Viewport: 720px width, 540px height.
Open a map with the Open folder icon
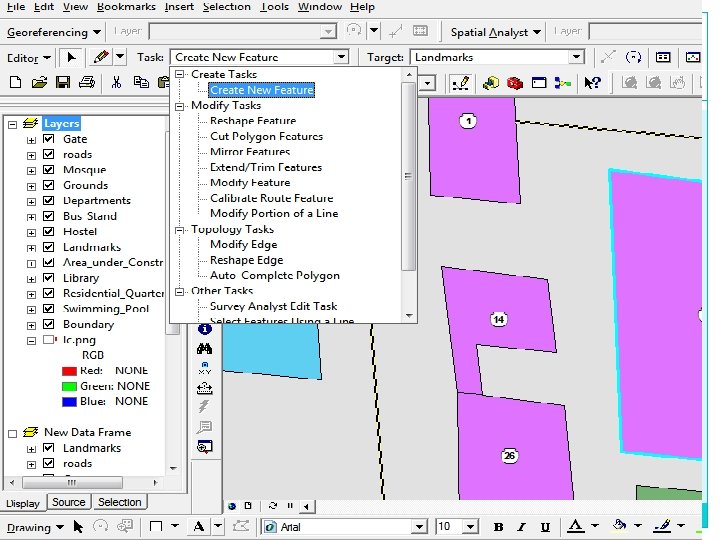point(39,83)
